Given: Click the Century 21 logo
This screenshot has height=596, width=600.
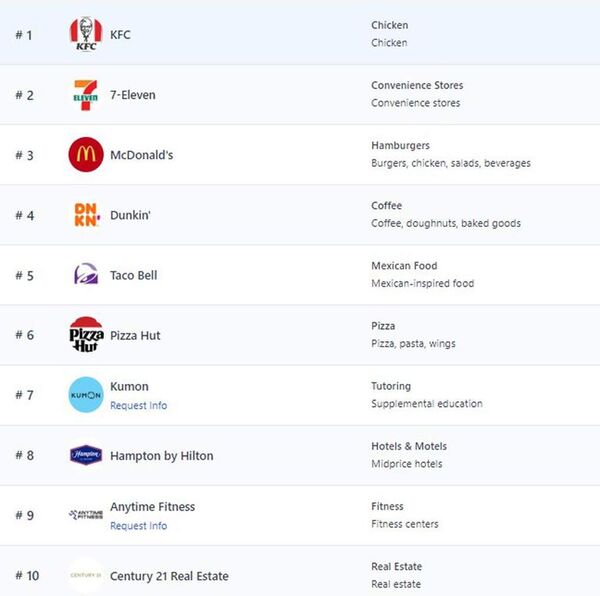Looking at the screenshot, I should (86, 575).
